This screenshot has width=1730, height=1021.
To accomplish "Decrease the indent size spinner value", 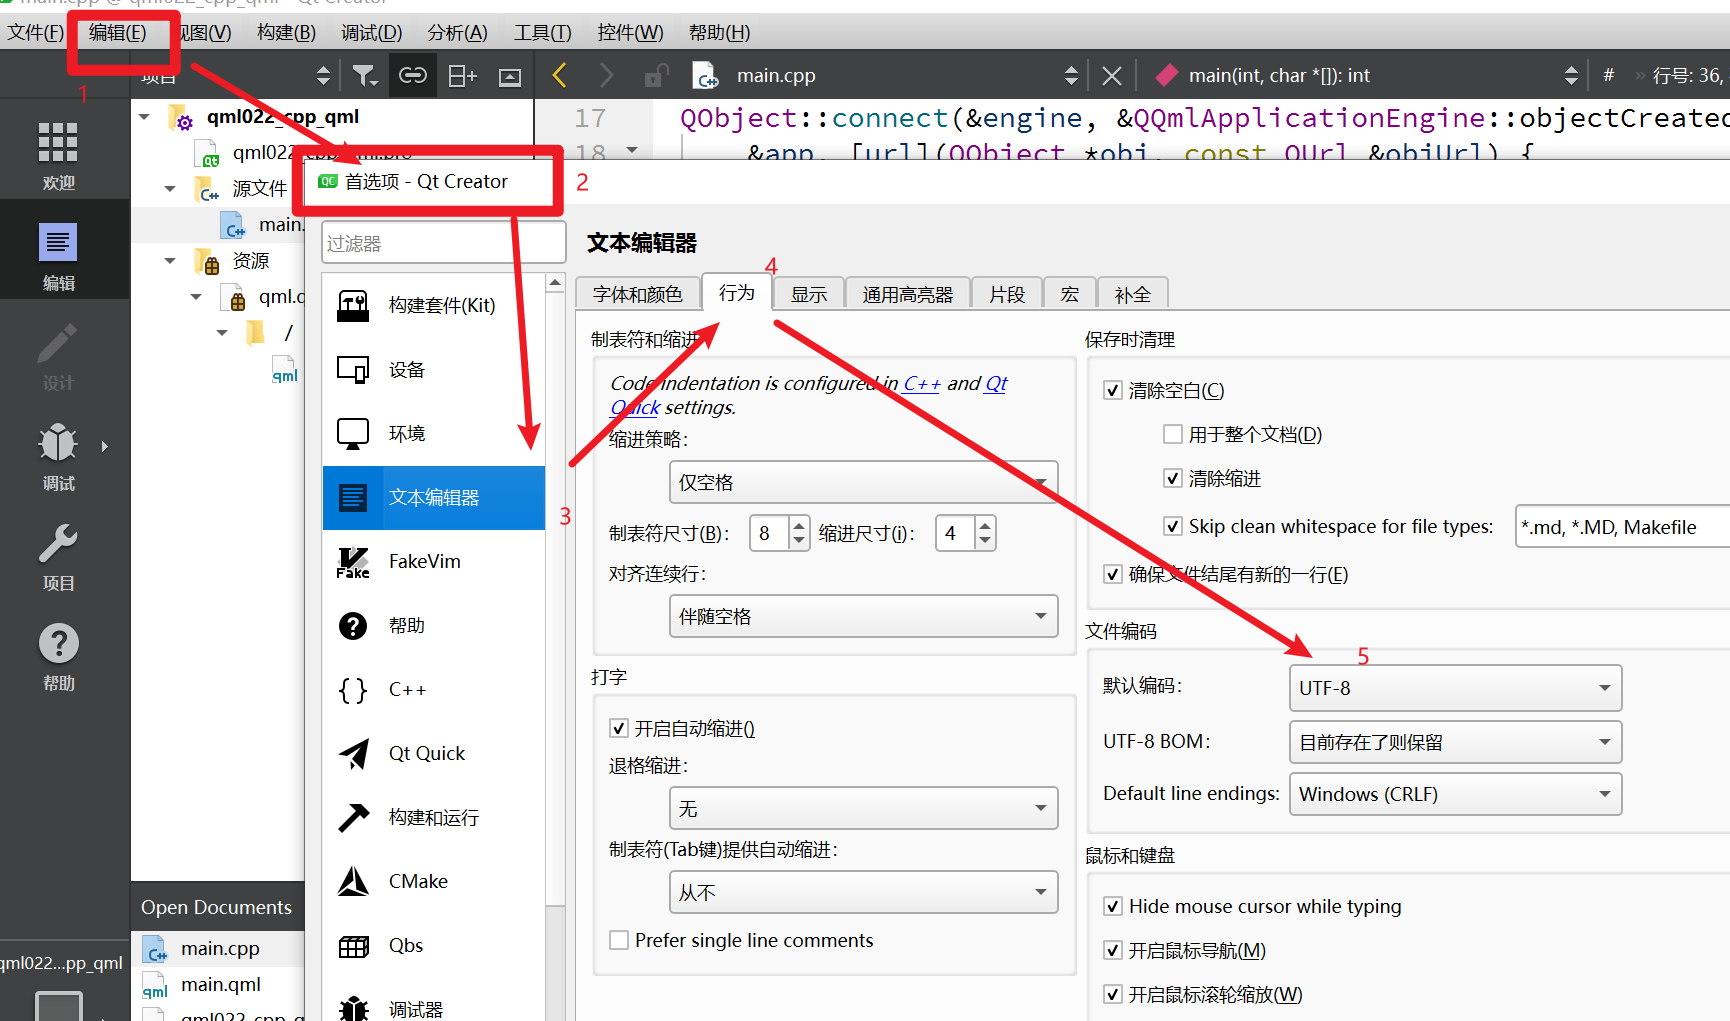I will coord(985,541).
